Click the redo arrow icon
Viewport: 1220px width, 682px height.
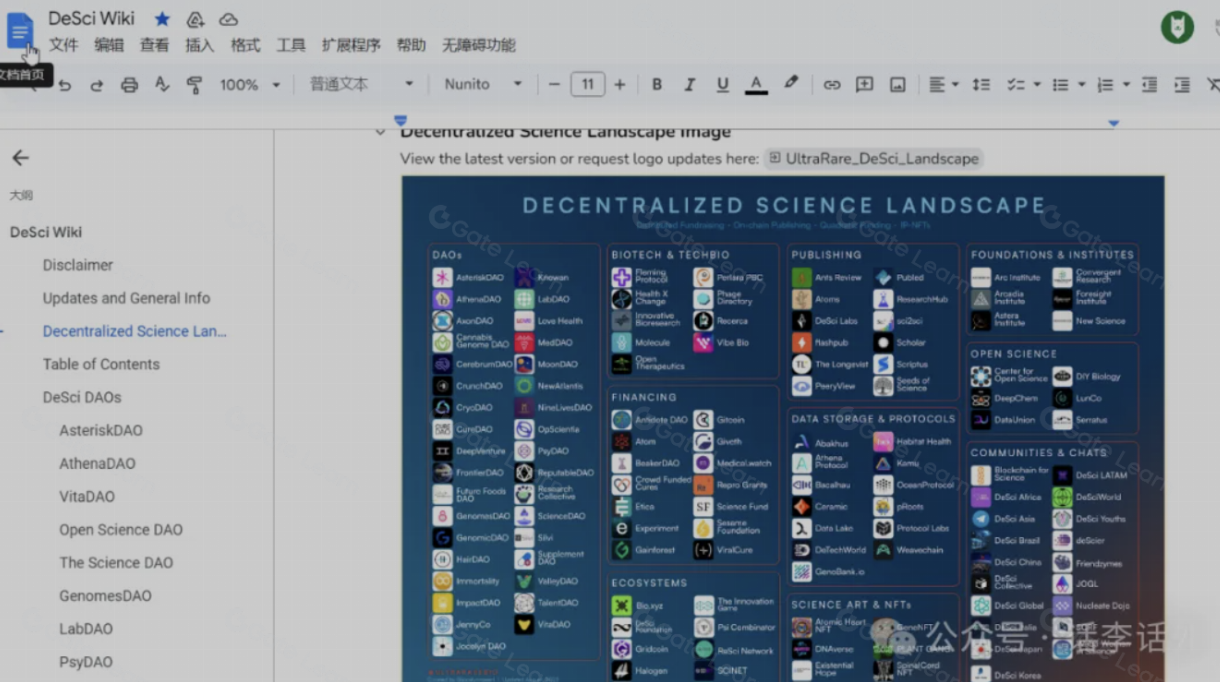tap(97, 85)
